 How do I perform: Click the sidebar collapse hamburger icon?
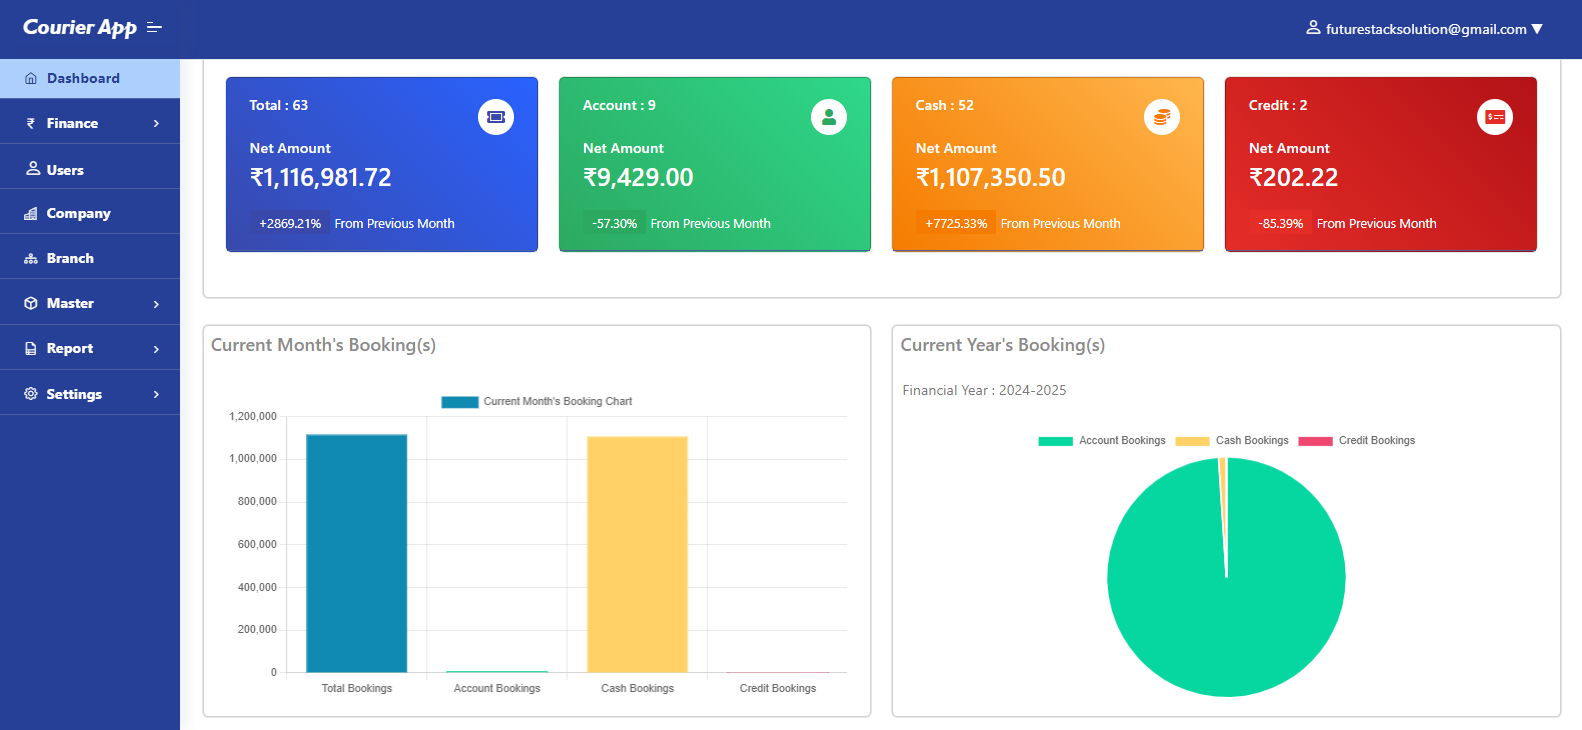tap(154, 28)
